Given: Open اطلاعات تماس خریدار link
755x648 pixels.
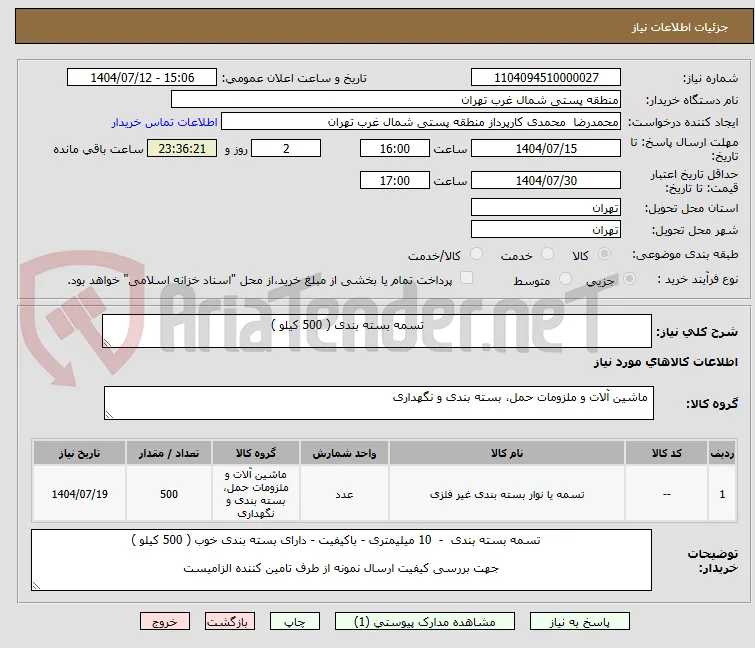Looking at the screenshot, I should click(165, 122).
